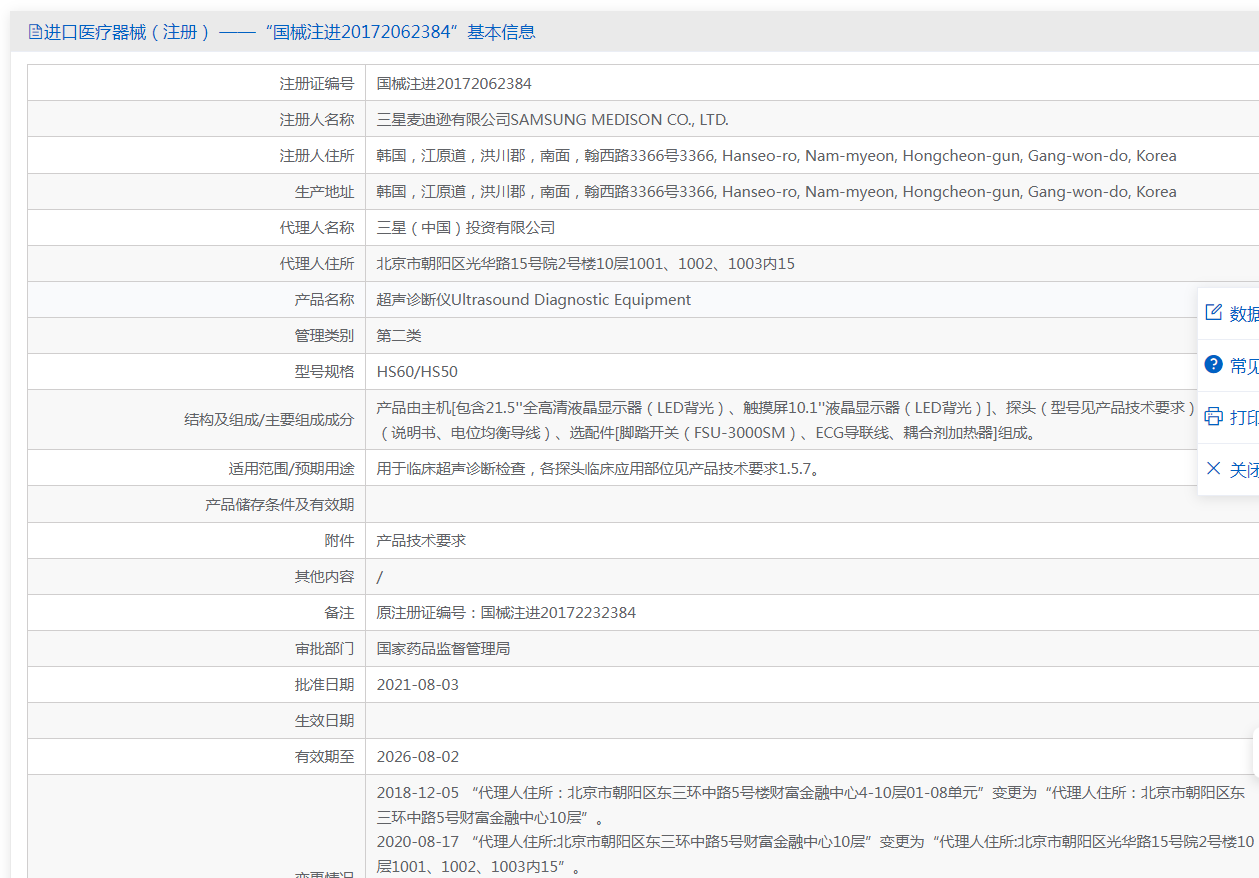This screenshot has height=878, width=1259.
Task: Open the 产品技术要求 attachment link
Action: pyautogui.click(x=421, y=541)
